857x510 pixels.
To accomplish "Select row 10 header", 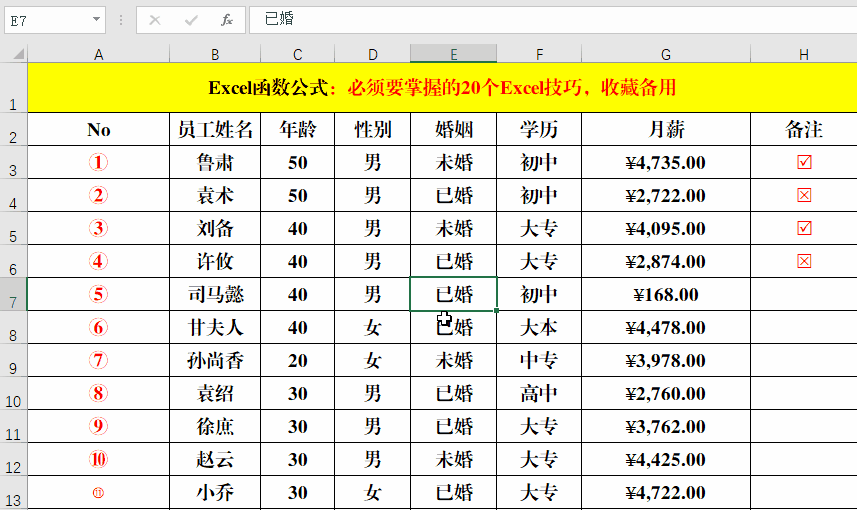I will tap(13, 394).
